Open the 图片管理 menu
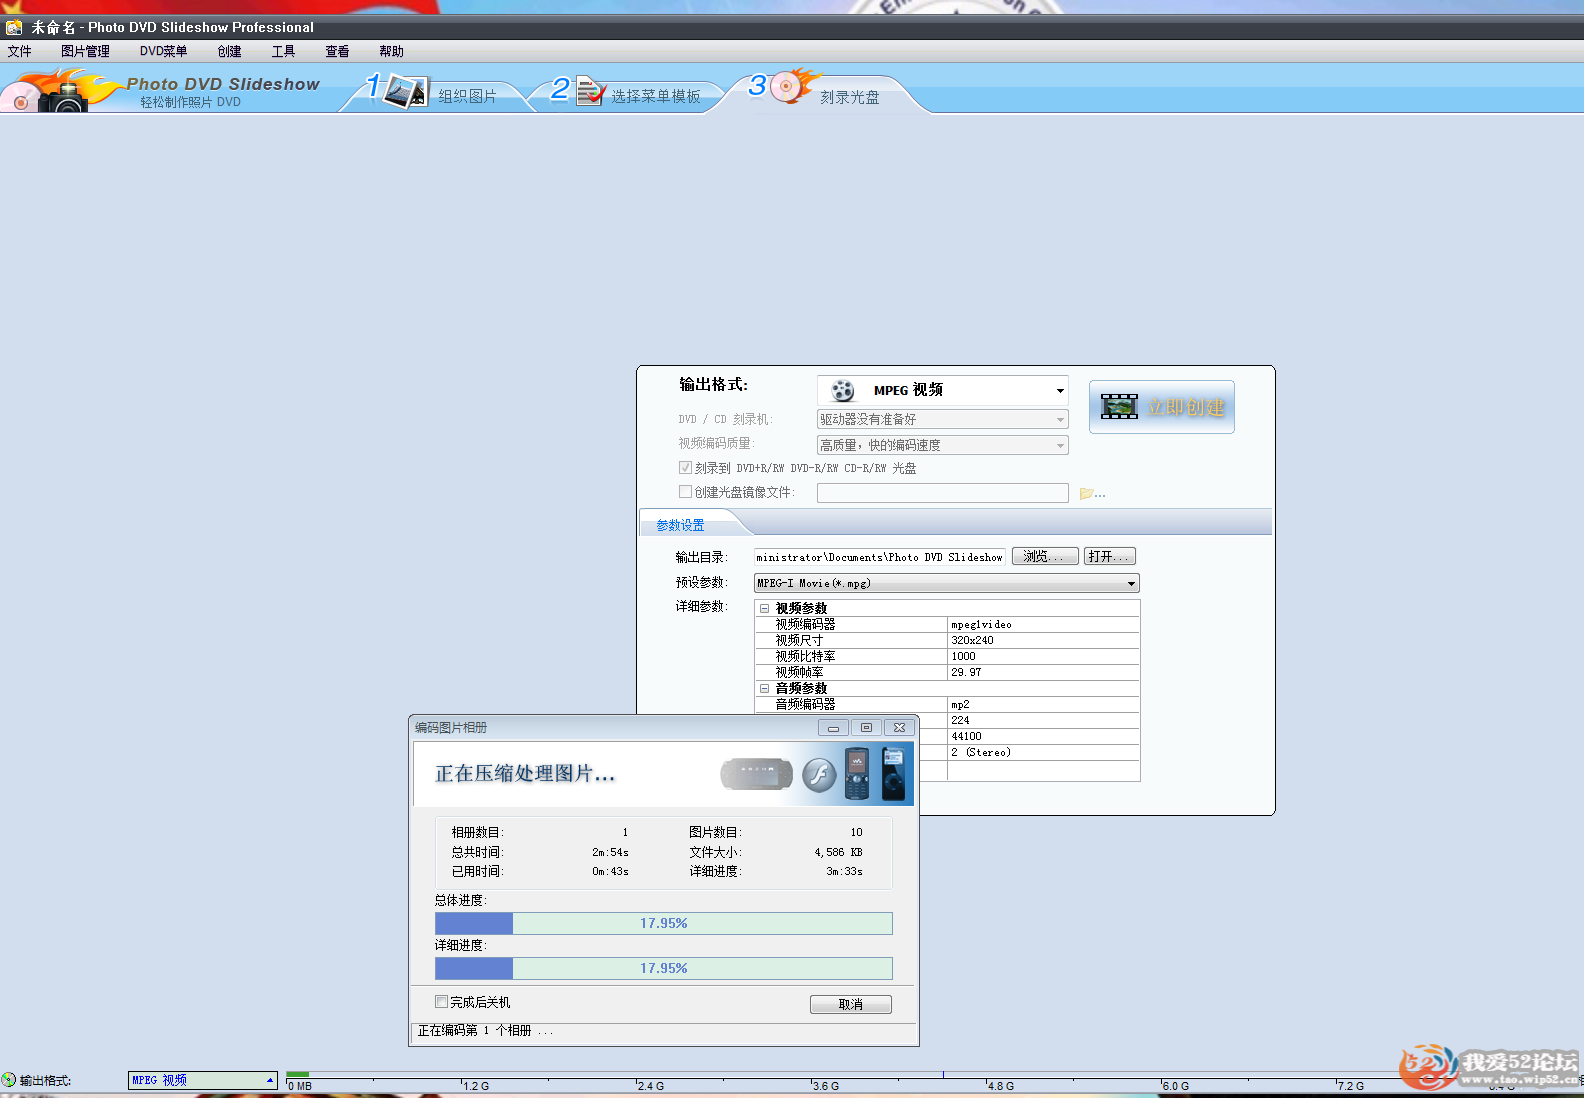This screenshot has height=1098, width=1584. click(85, 51)
